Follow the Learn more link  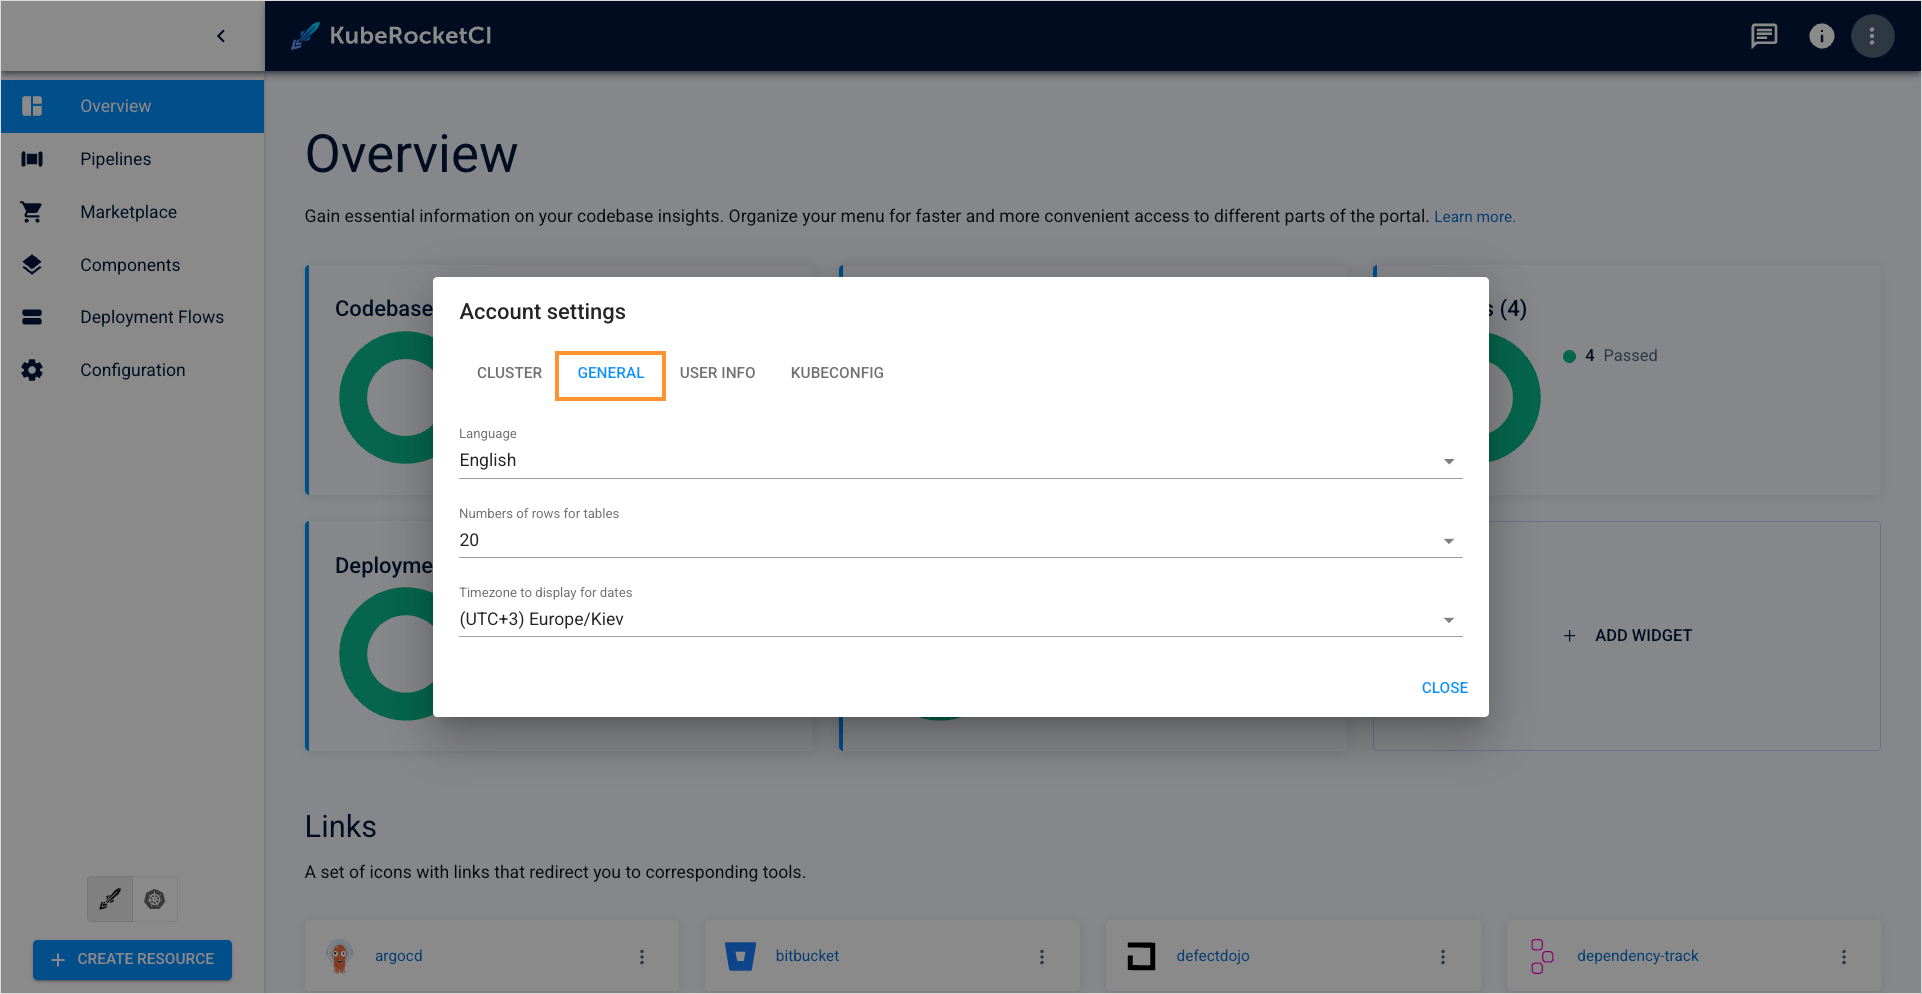pyautogui.click(x=1474, y=217)
